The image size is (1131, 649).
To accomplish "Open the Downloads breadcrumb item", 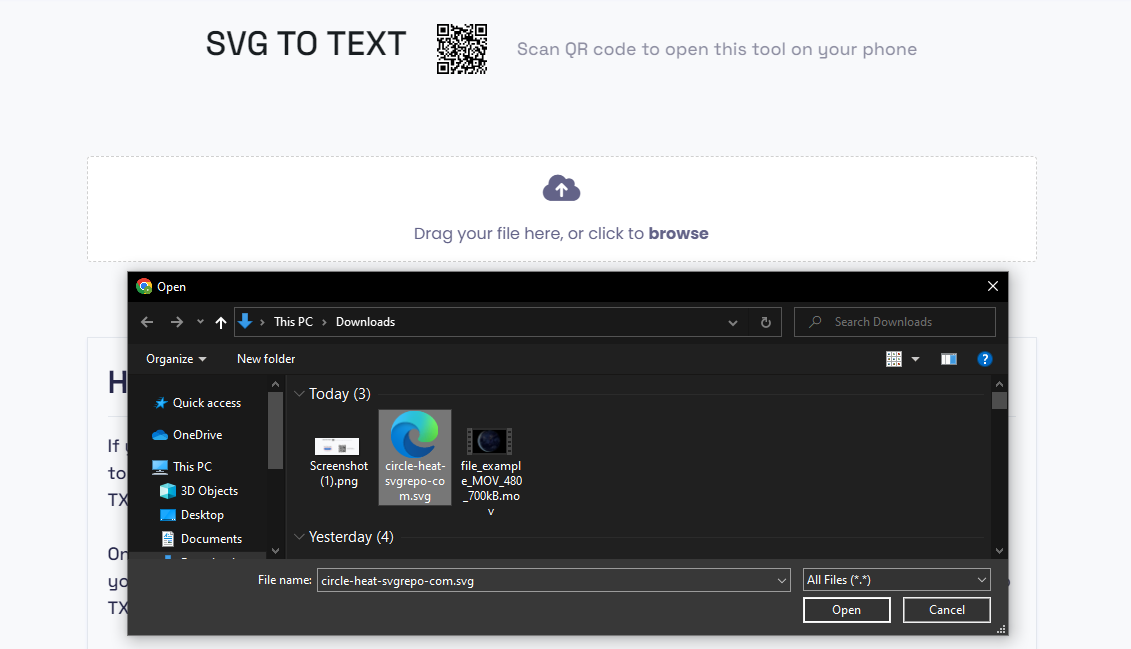I will 365,322.
